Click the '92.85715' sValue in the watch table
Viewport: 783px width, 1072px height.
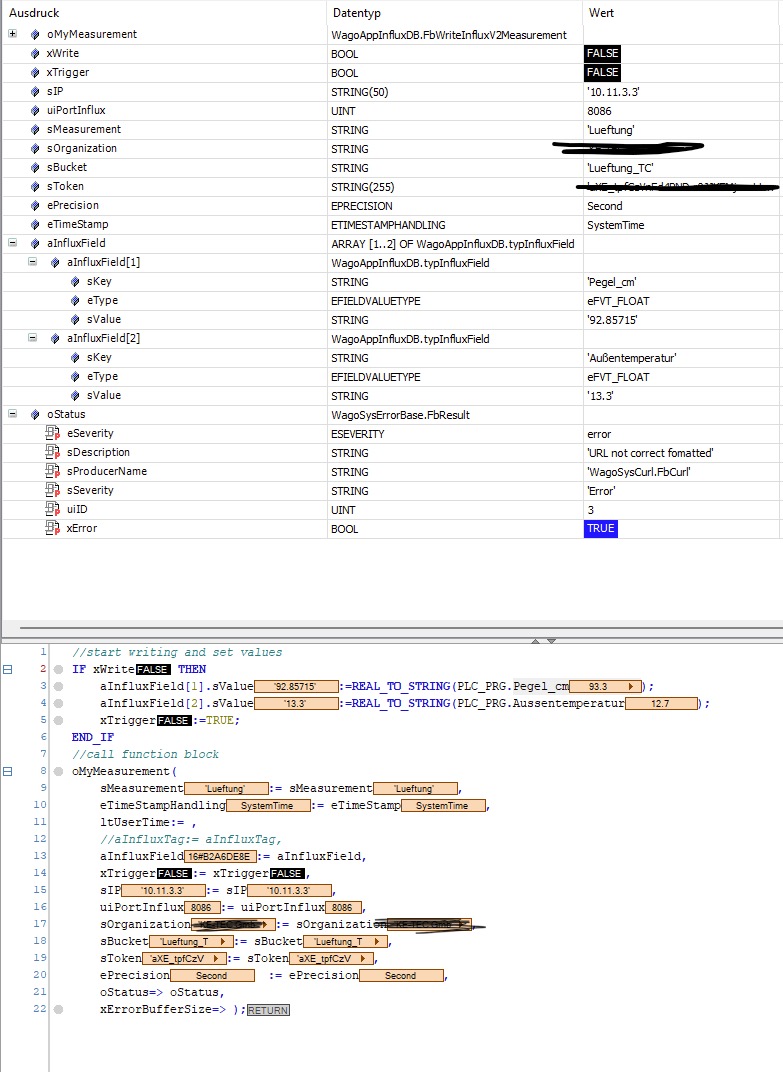(x=612, y=320)
